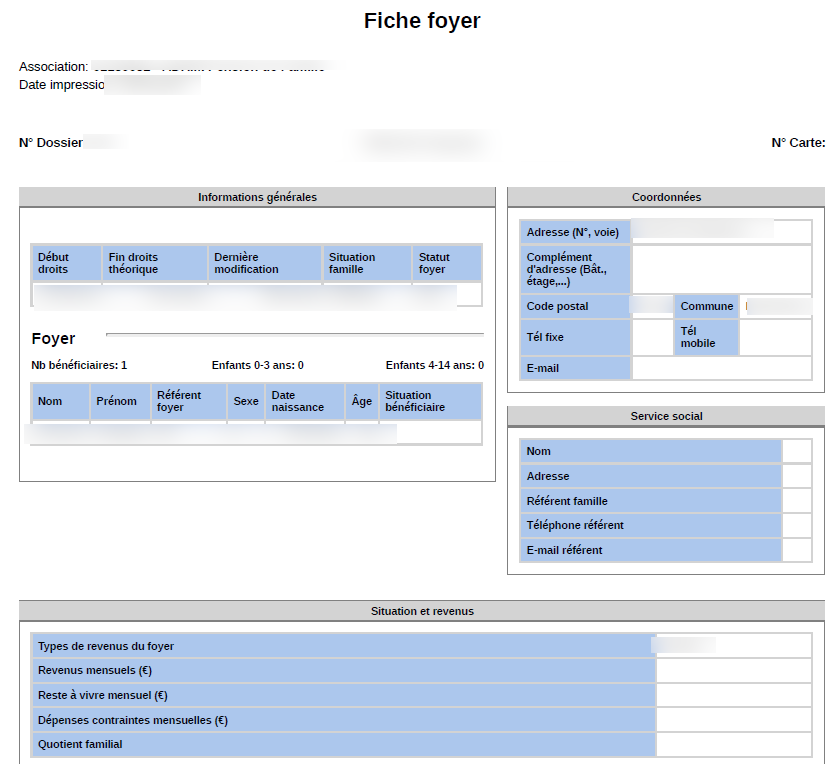The height and width of the screenshot is (764, 826).
Task: Select the Statut foyer column header
Action: pyautogui.click(x=446, y=263)
